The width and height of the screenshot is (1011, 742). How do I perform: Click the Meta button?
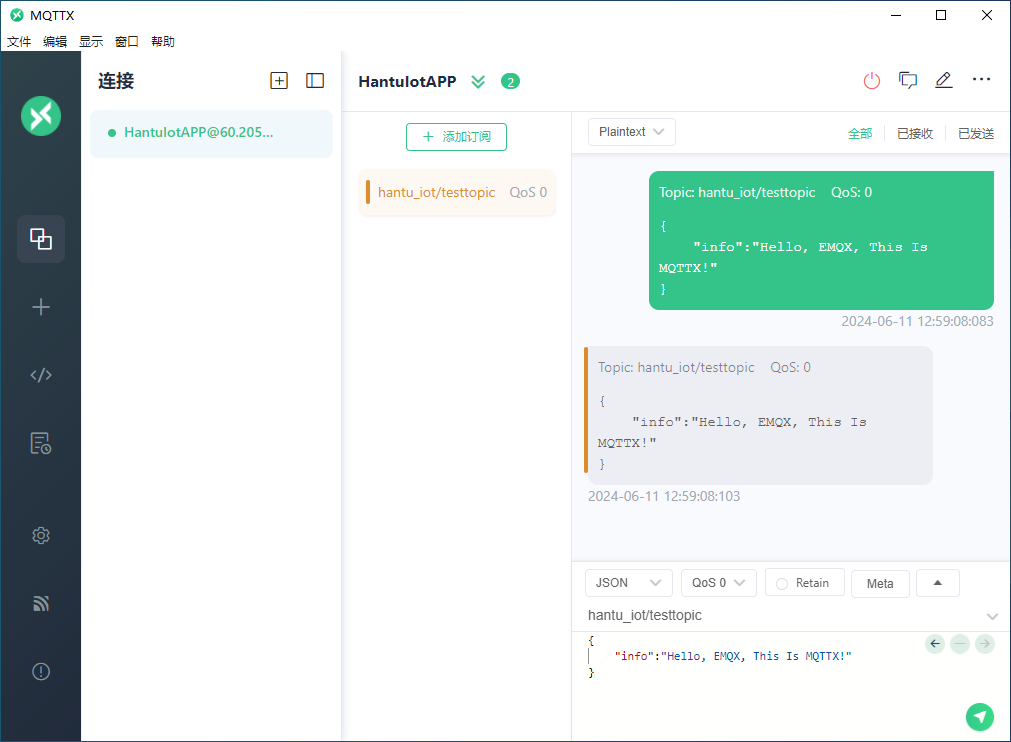point(880,583)
